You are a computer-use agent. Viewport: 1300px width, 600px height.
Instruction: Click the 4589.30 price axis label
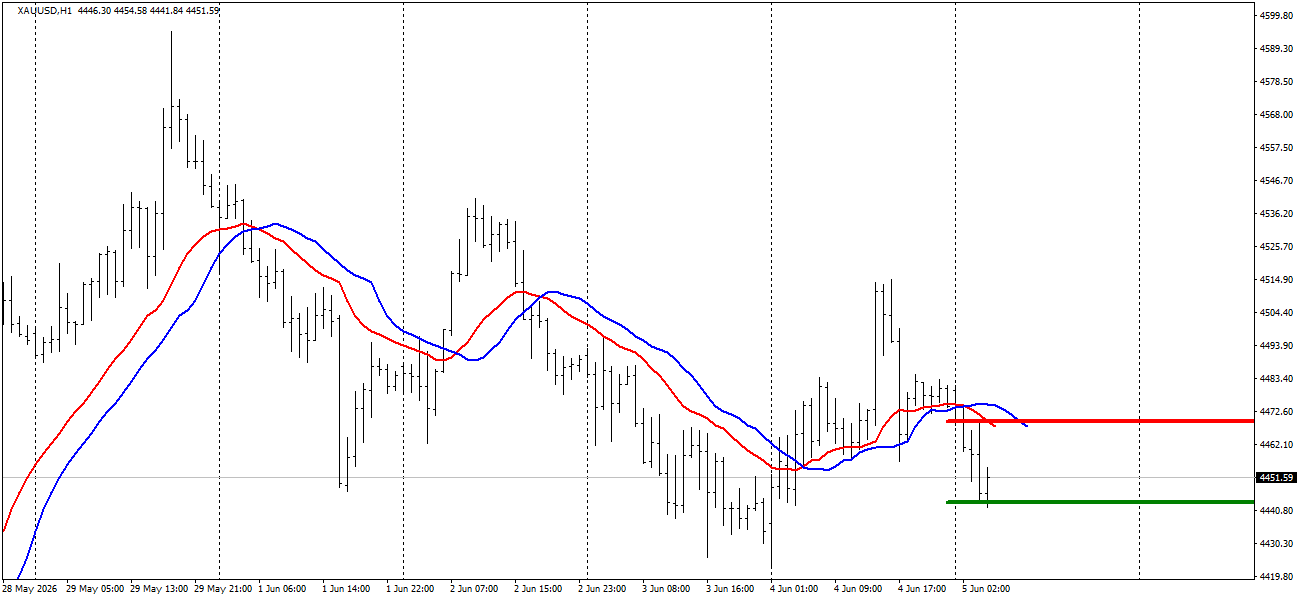pos(1276,49)
